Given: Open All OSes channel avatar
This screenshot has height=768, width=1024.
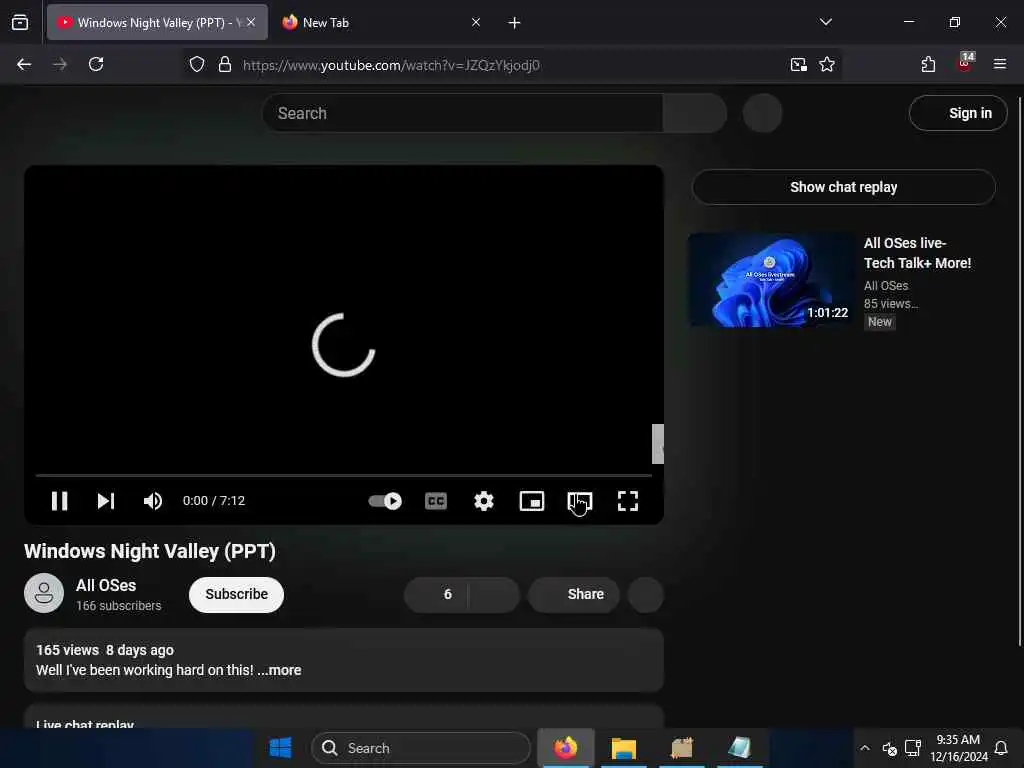Looking at the screenshot, I should [x=44, y=593].
